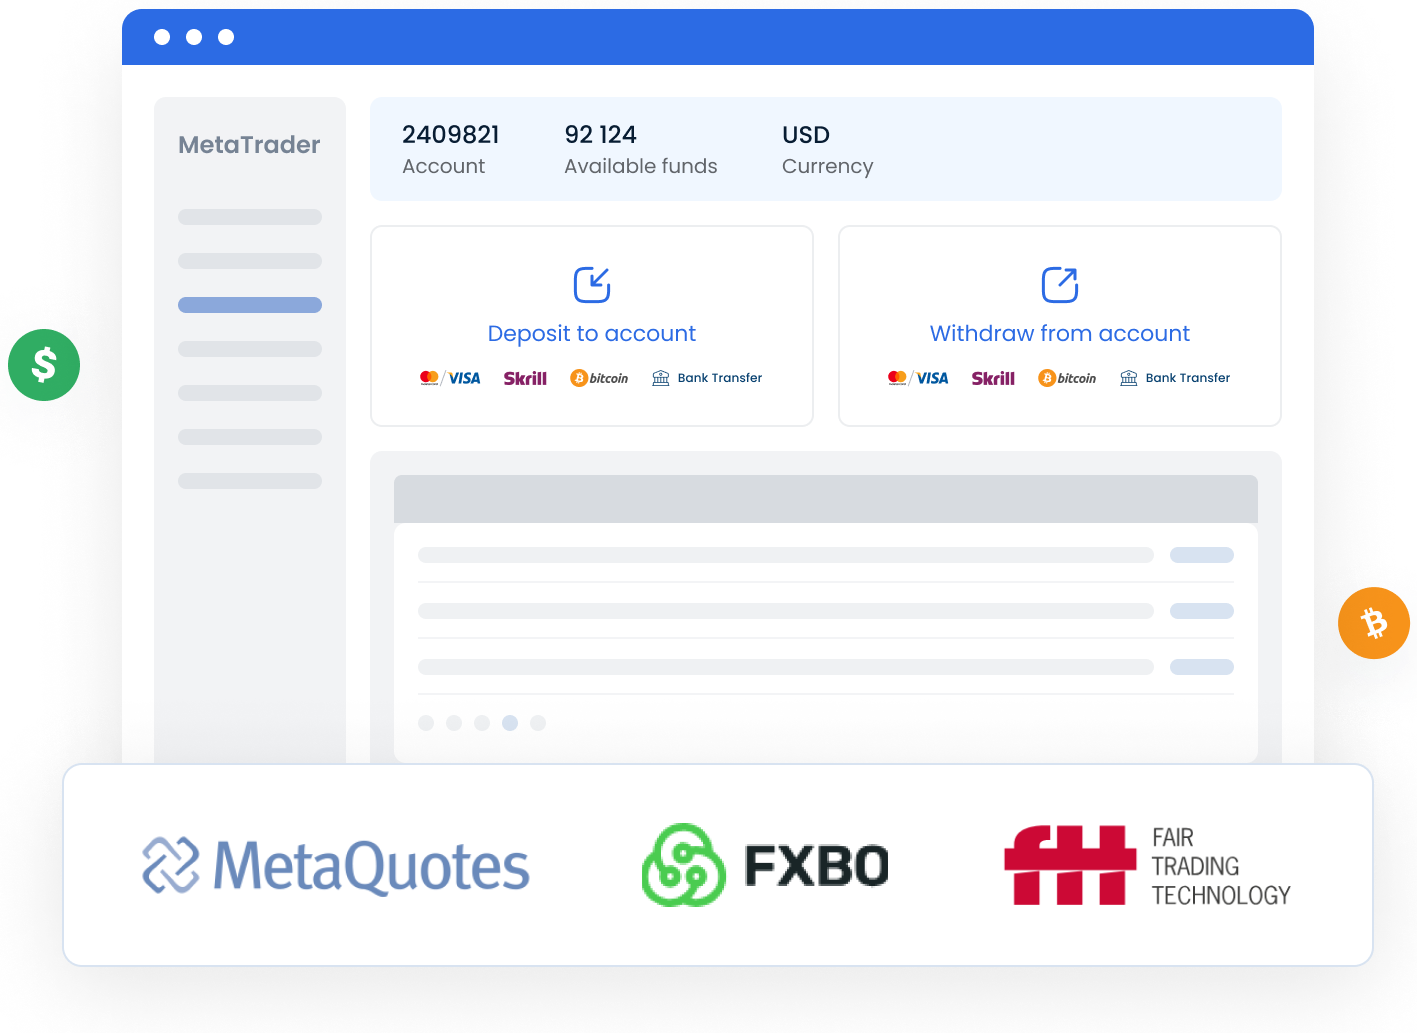This screenshot has height=1033, width=1417.
Task: Click the orange Bitcoin badge
Action: click(x=1374, y=623)
